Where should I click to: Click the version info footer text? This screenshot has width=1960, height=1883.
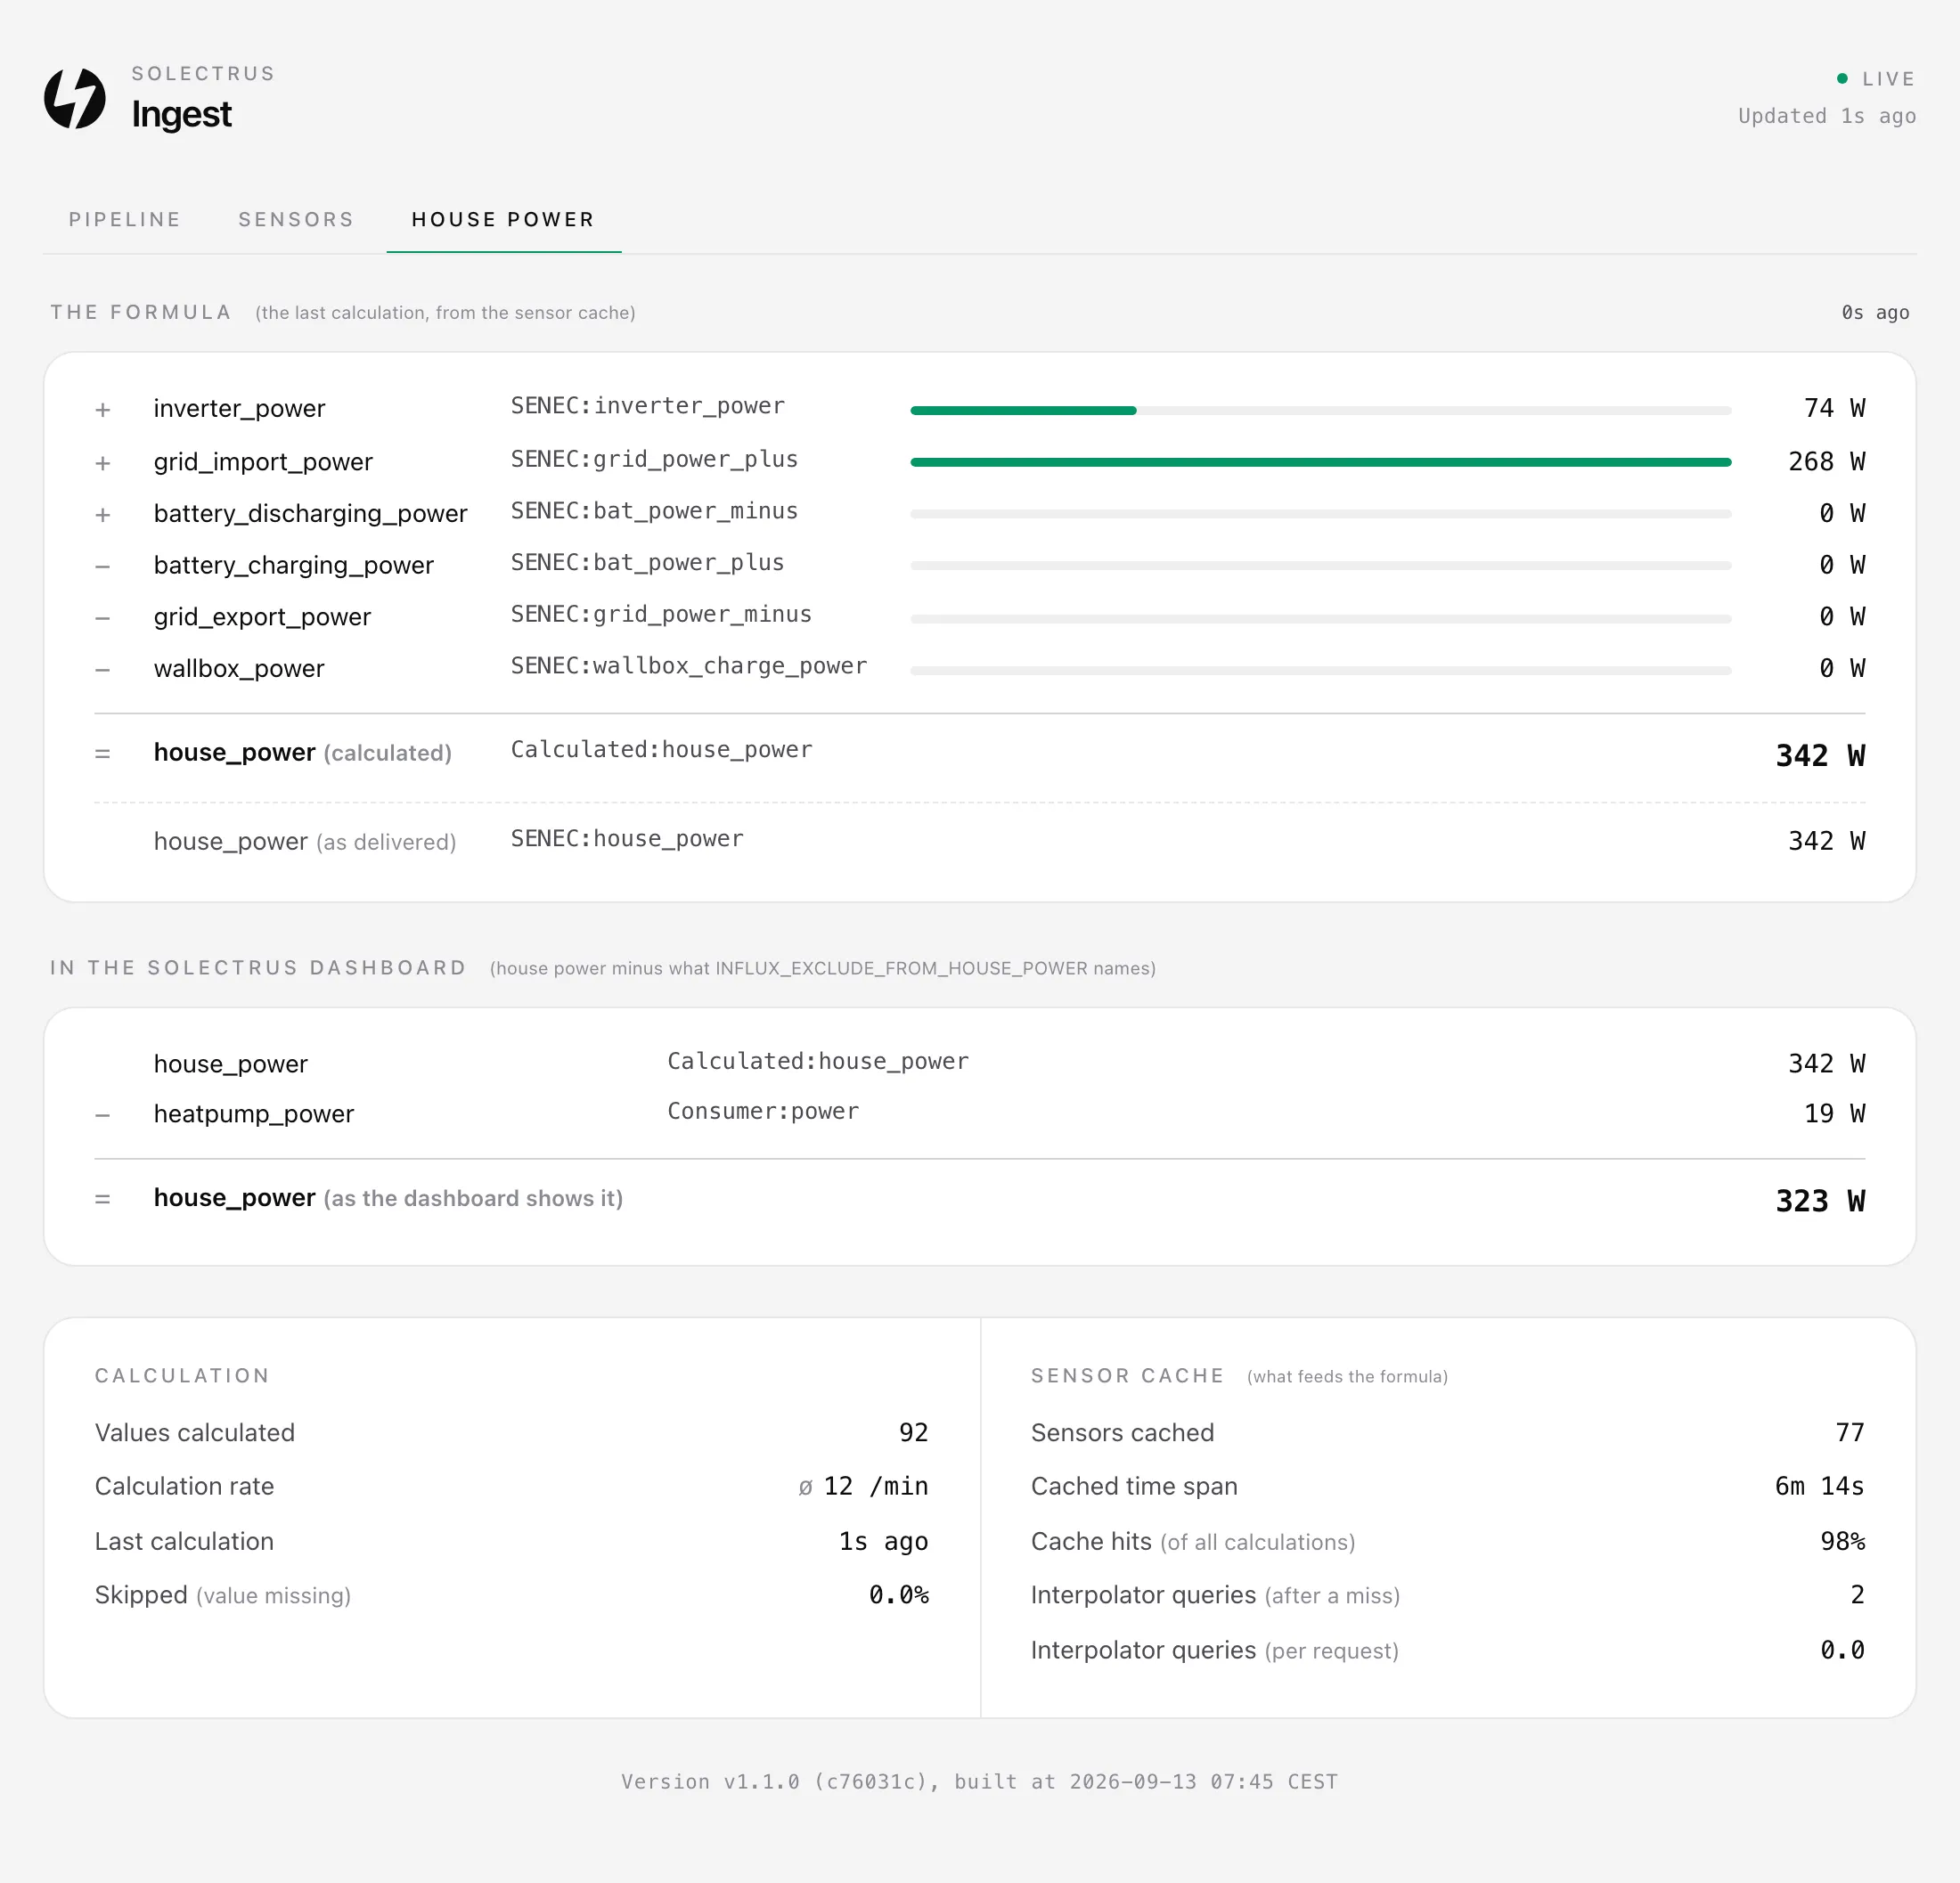[x=979, y=1781]
